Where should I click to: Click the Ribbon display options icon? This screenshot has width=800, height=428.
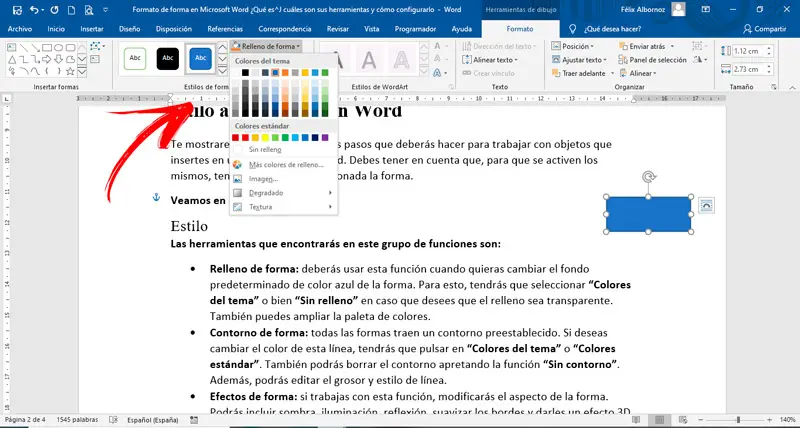[x=706, y=10]
